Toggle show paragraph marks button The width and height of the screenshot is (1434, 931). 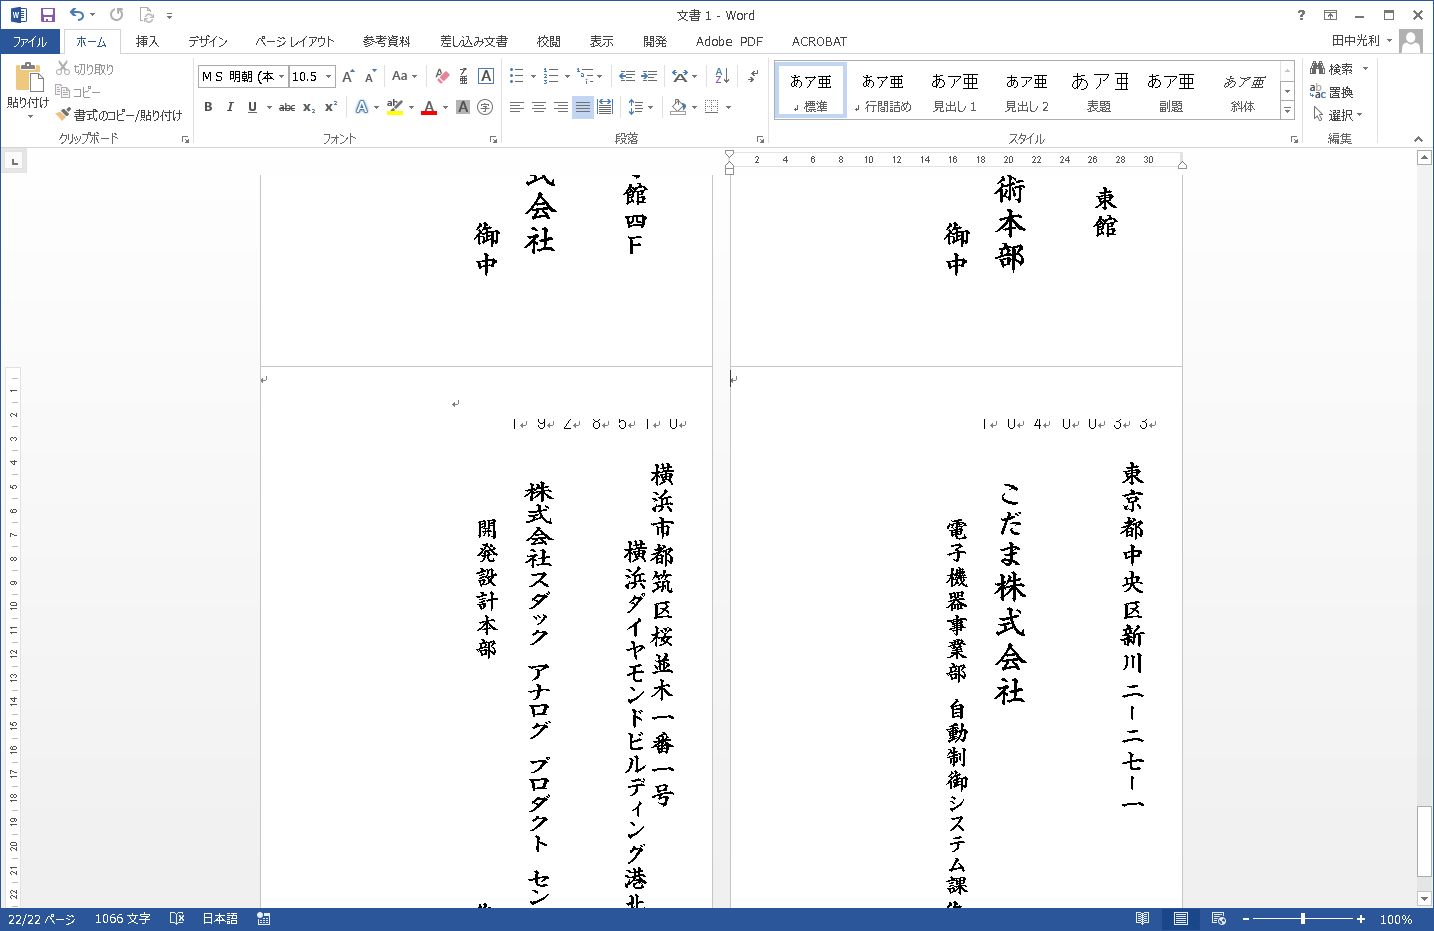[753, 76]
